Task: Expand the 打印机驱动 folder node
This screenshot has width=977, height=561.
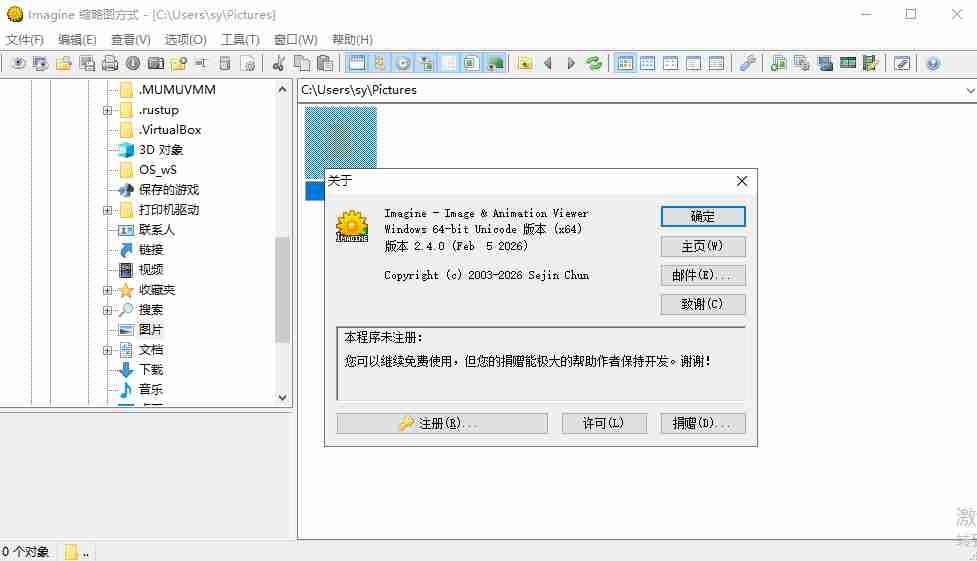Action: pos(107,210)
